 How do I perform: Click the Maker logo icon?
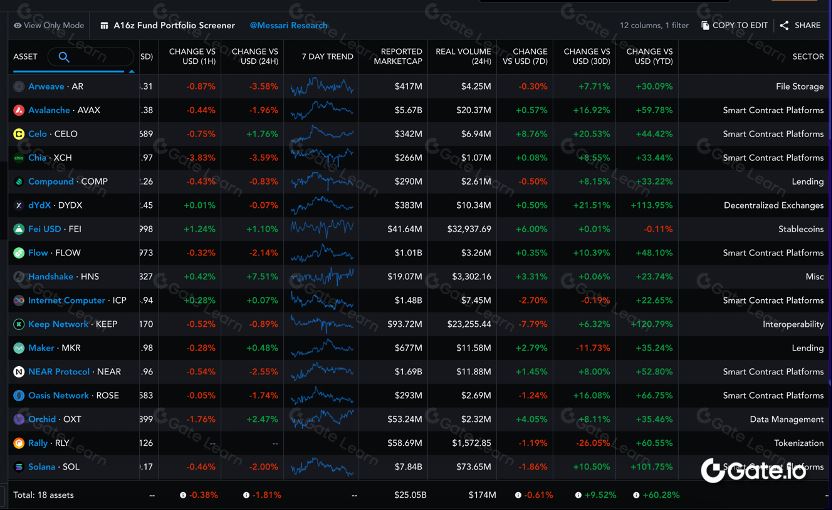point(19,348)
